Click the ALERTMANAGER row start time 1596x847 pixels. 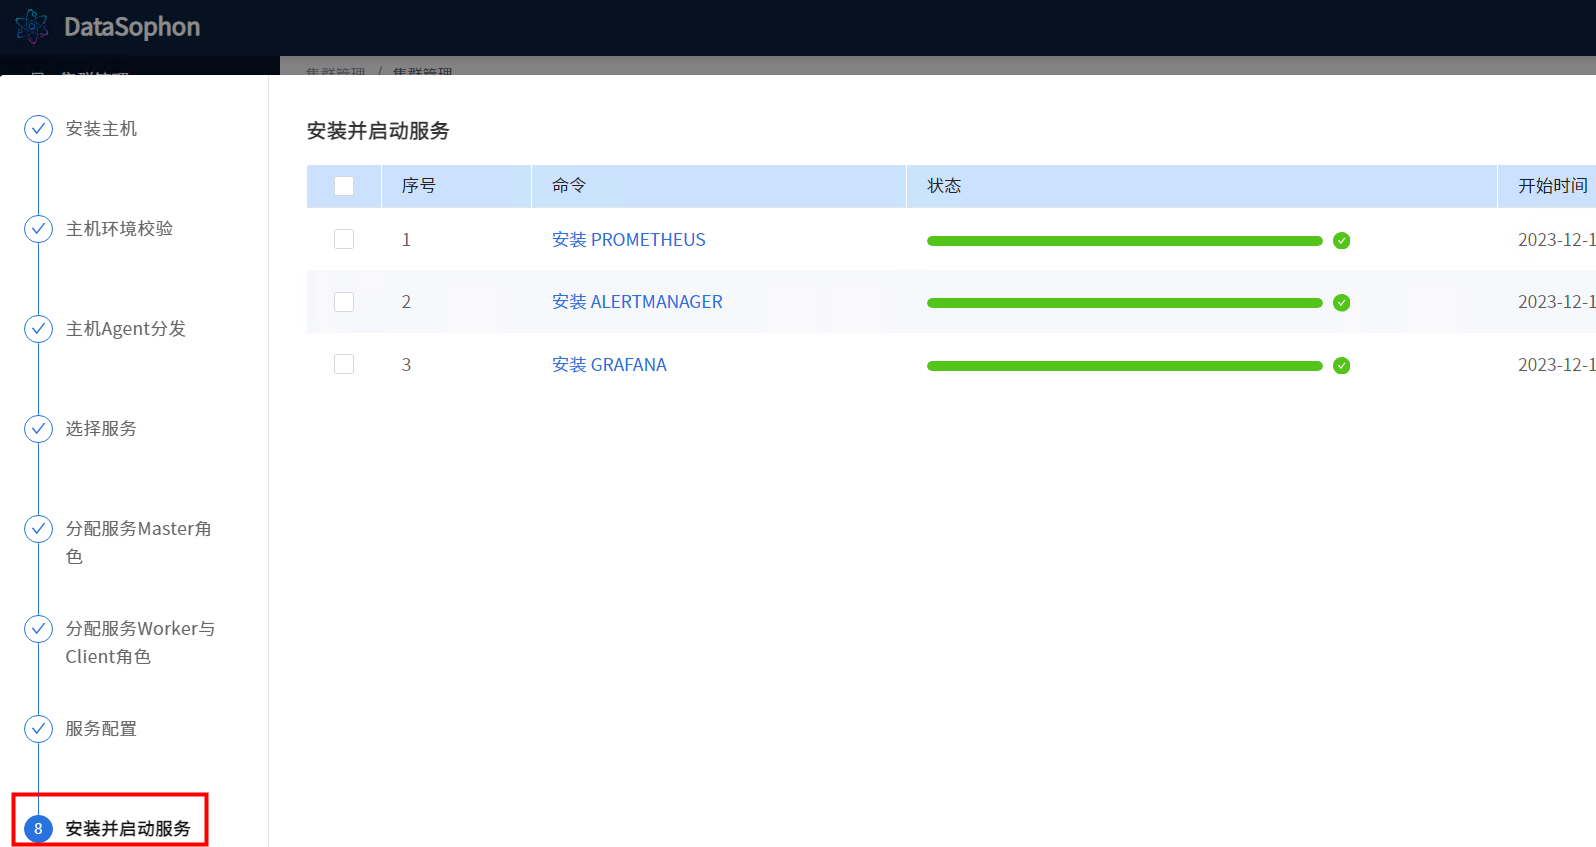pyautogui.click(x=1557, y=302)
